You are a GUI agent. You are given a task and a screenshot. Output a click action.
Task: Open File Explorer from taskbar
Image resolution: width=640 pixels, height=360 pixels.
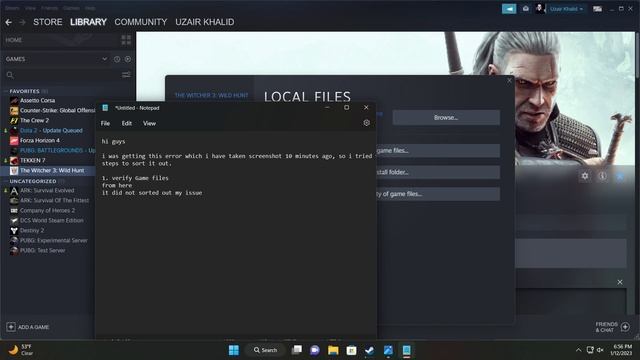[x=333, y=350]
